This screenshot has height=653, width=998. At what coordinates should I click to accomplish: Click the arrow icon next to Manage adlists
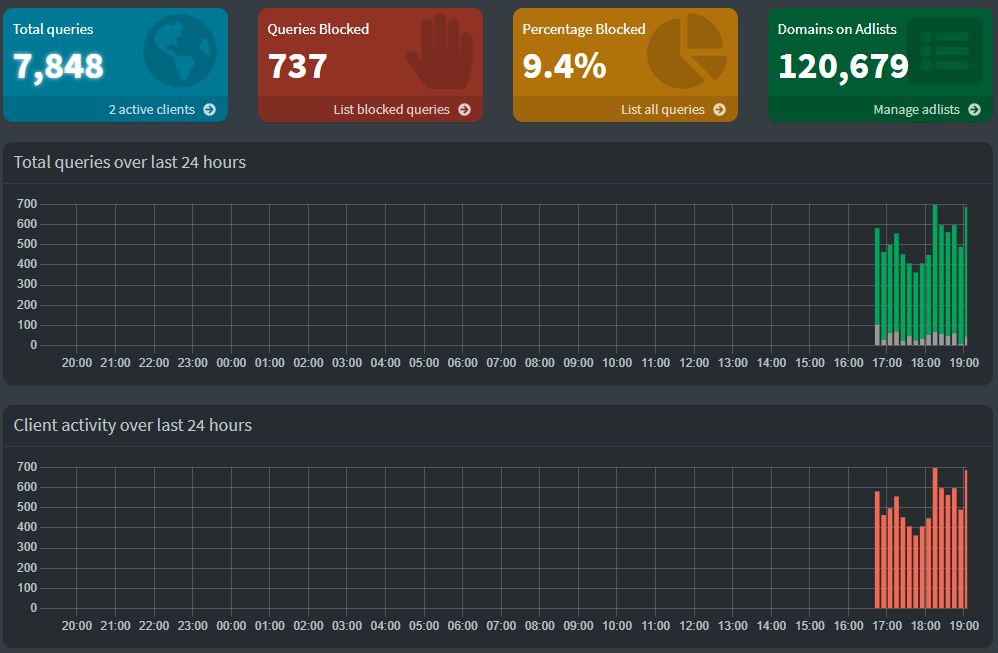point(974,109)
